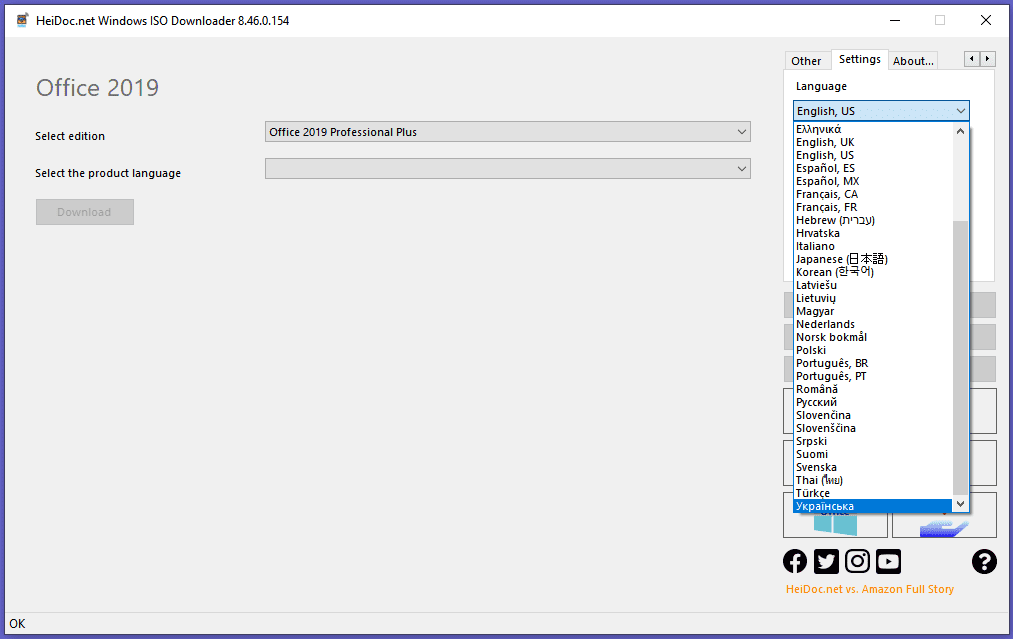Select Hrvatska in the list
The width and height of the screenshot is (1013, 639).
873,233
